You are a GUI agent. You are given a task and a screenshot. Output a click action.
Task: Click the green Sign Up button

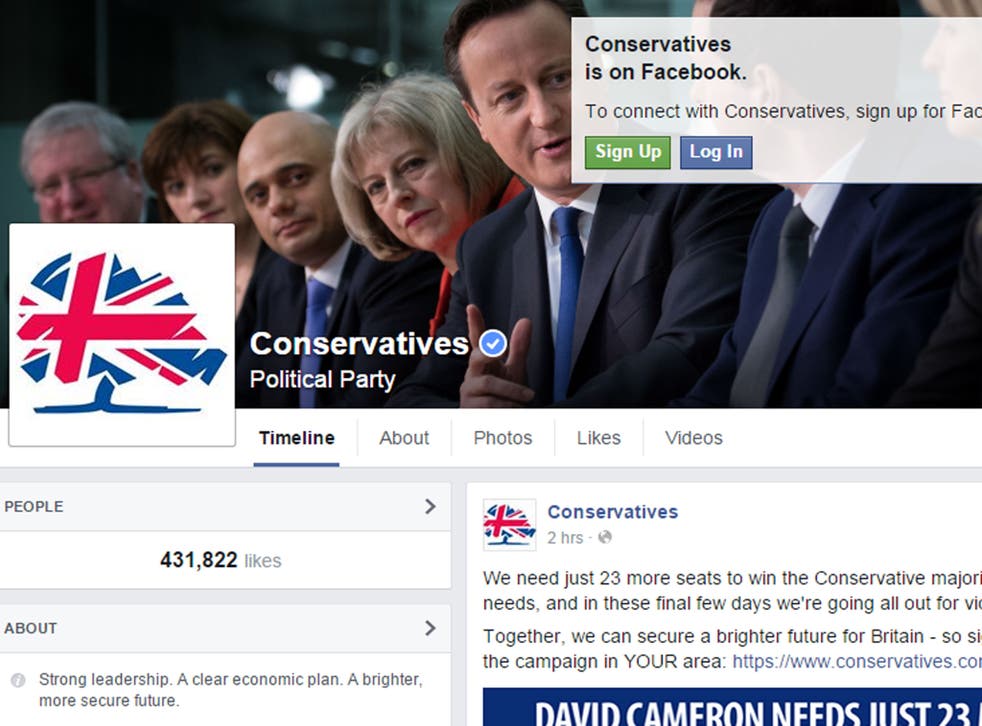(x=628, y=152)
